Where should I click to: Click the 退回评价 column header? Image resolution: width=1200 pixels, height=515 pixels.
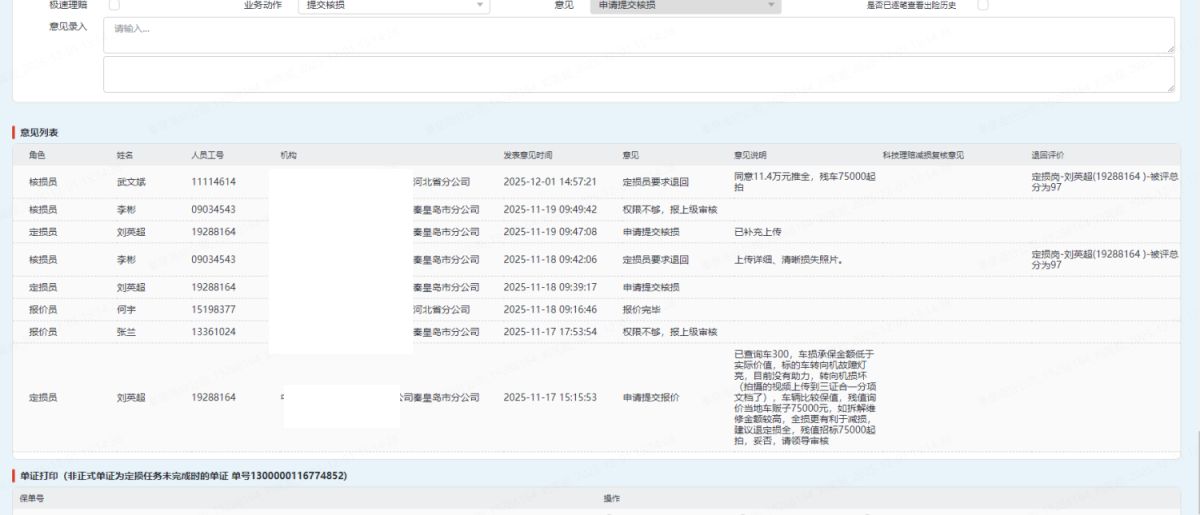[x=1048, y=155]
